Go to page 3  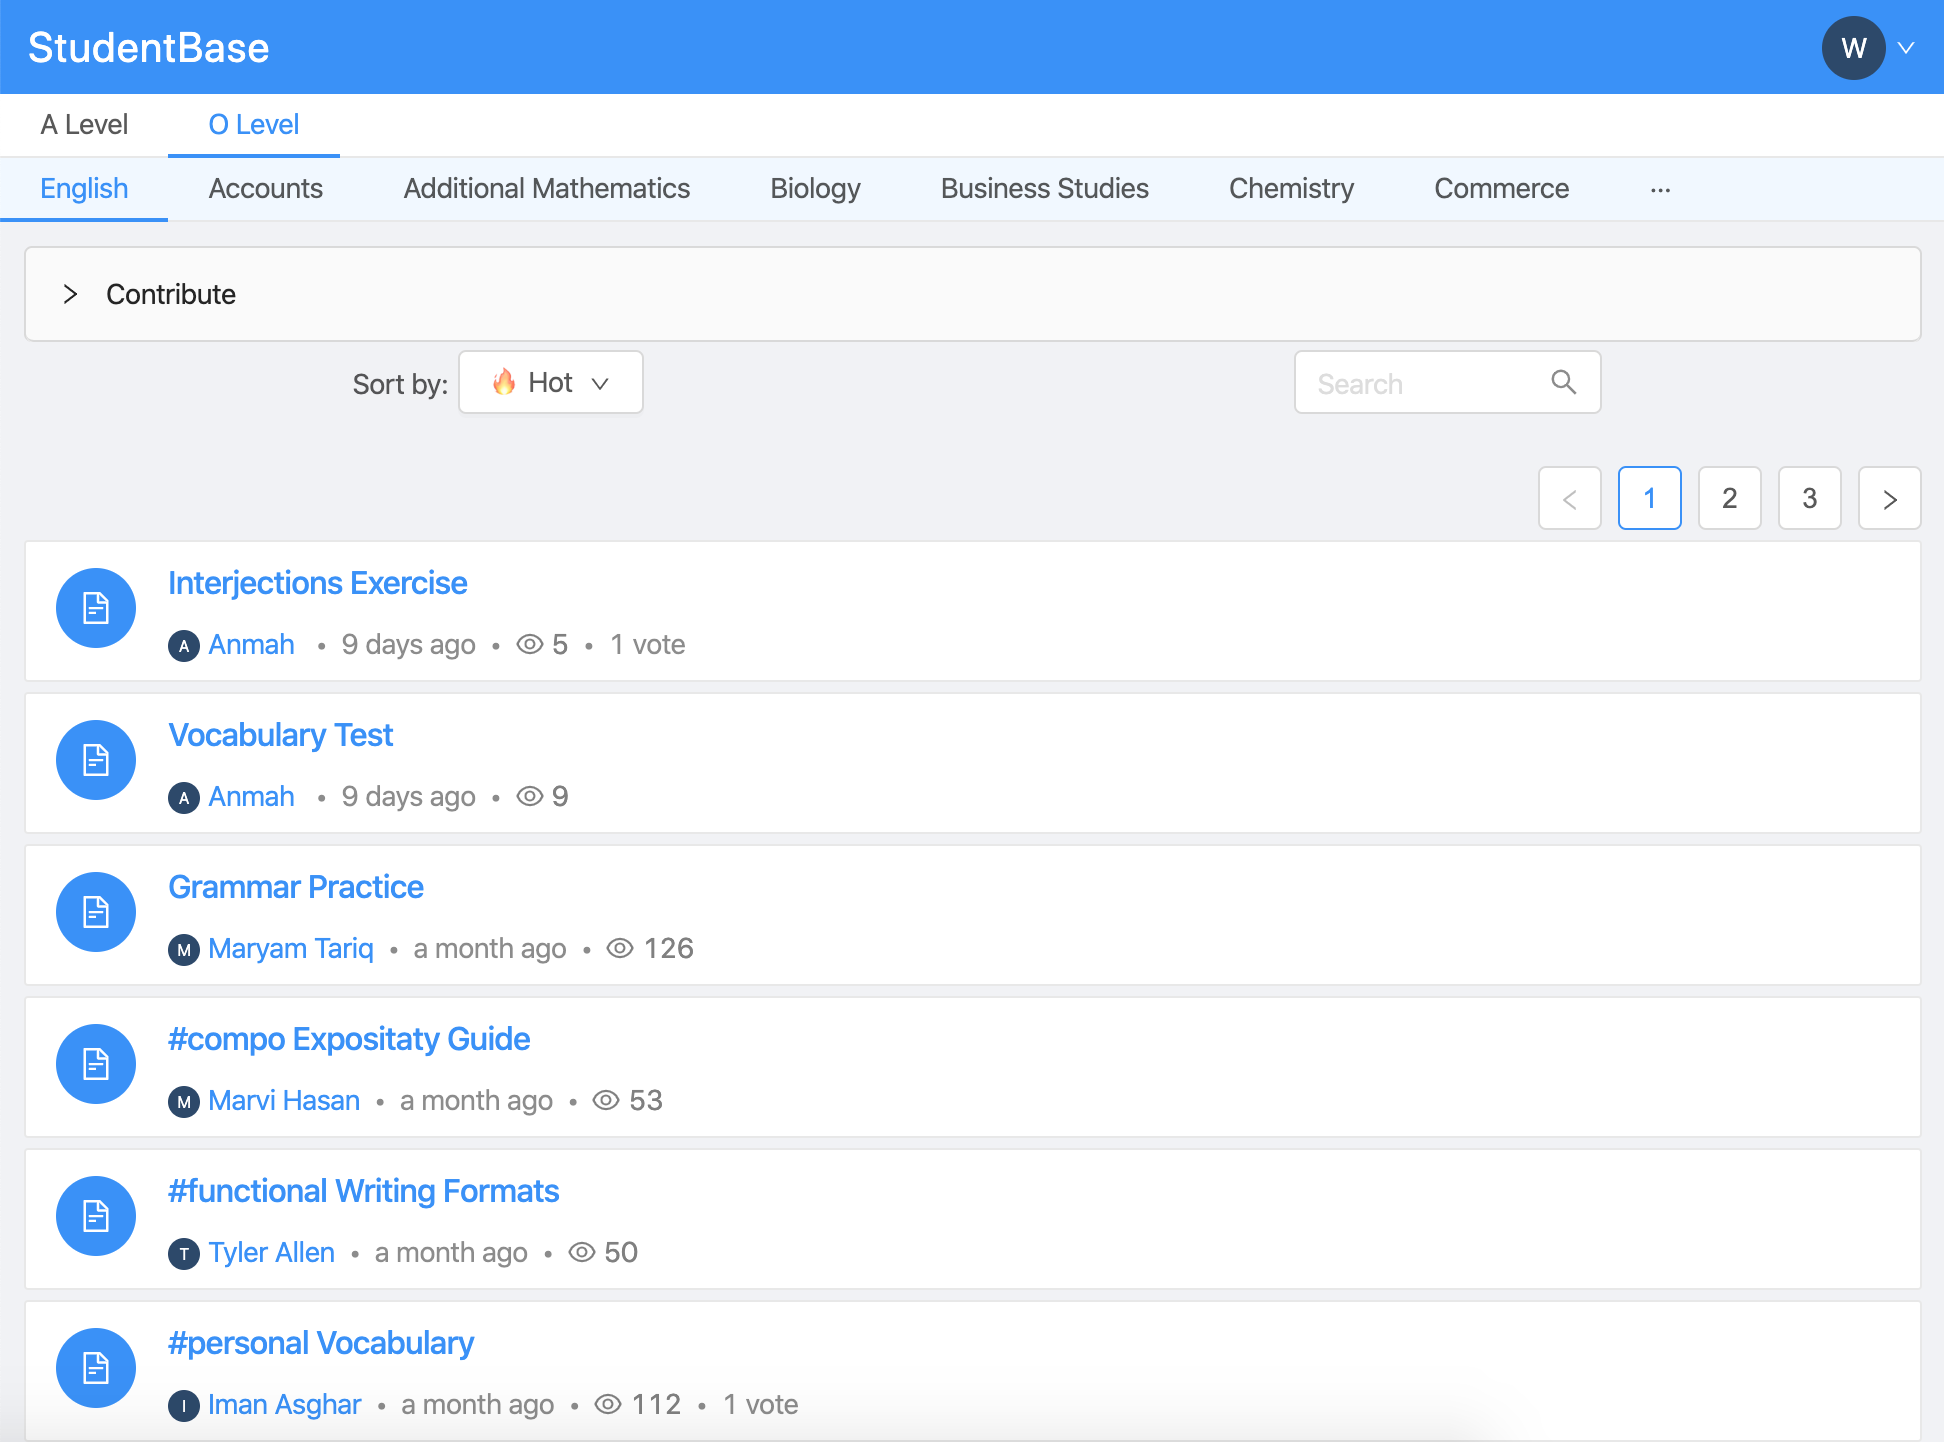pos(1809,498)
